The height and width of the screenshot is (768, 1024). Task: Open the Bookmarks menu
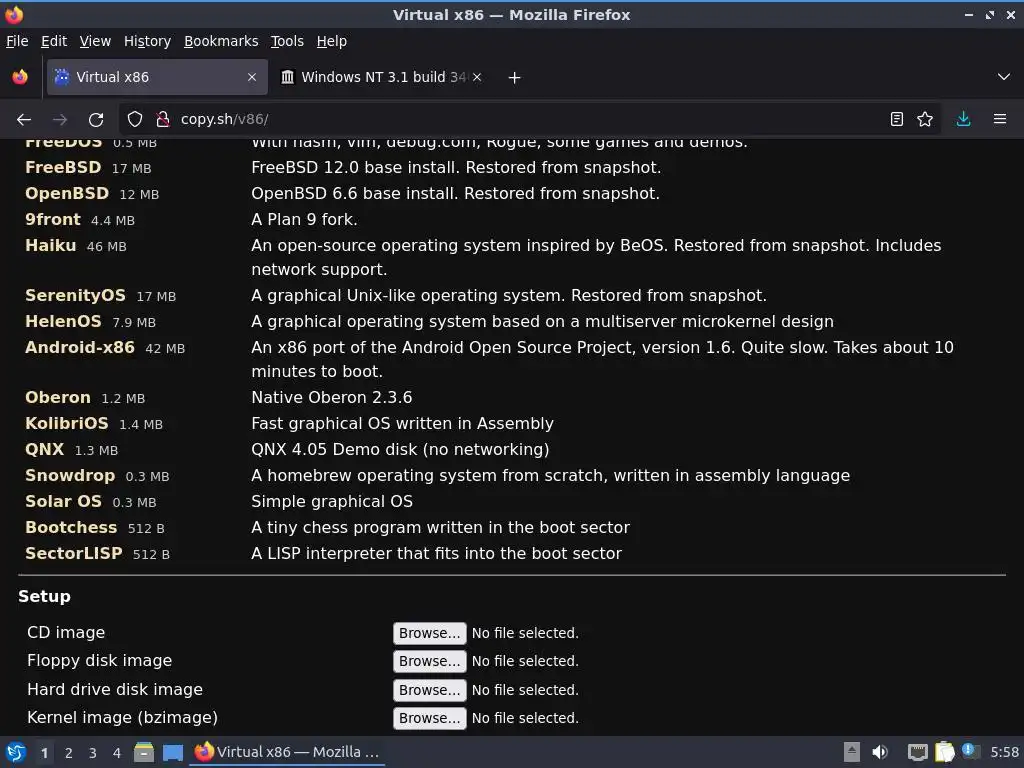221,41
